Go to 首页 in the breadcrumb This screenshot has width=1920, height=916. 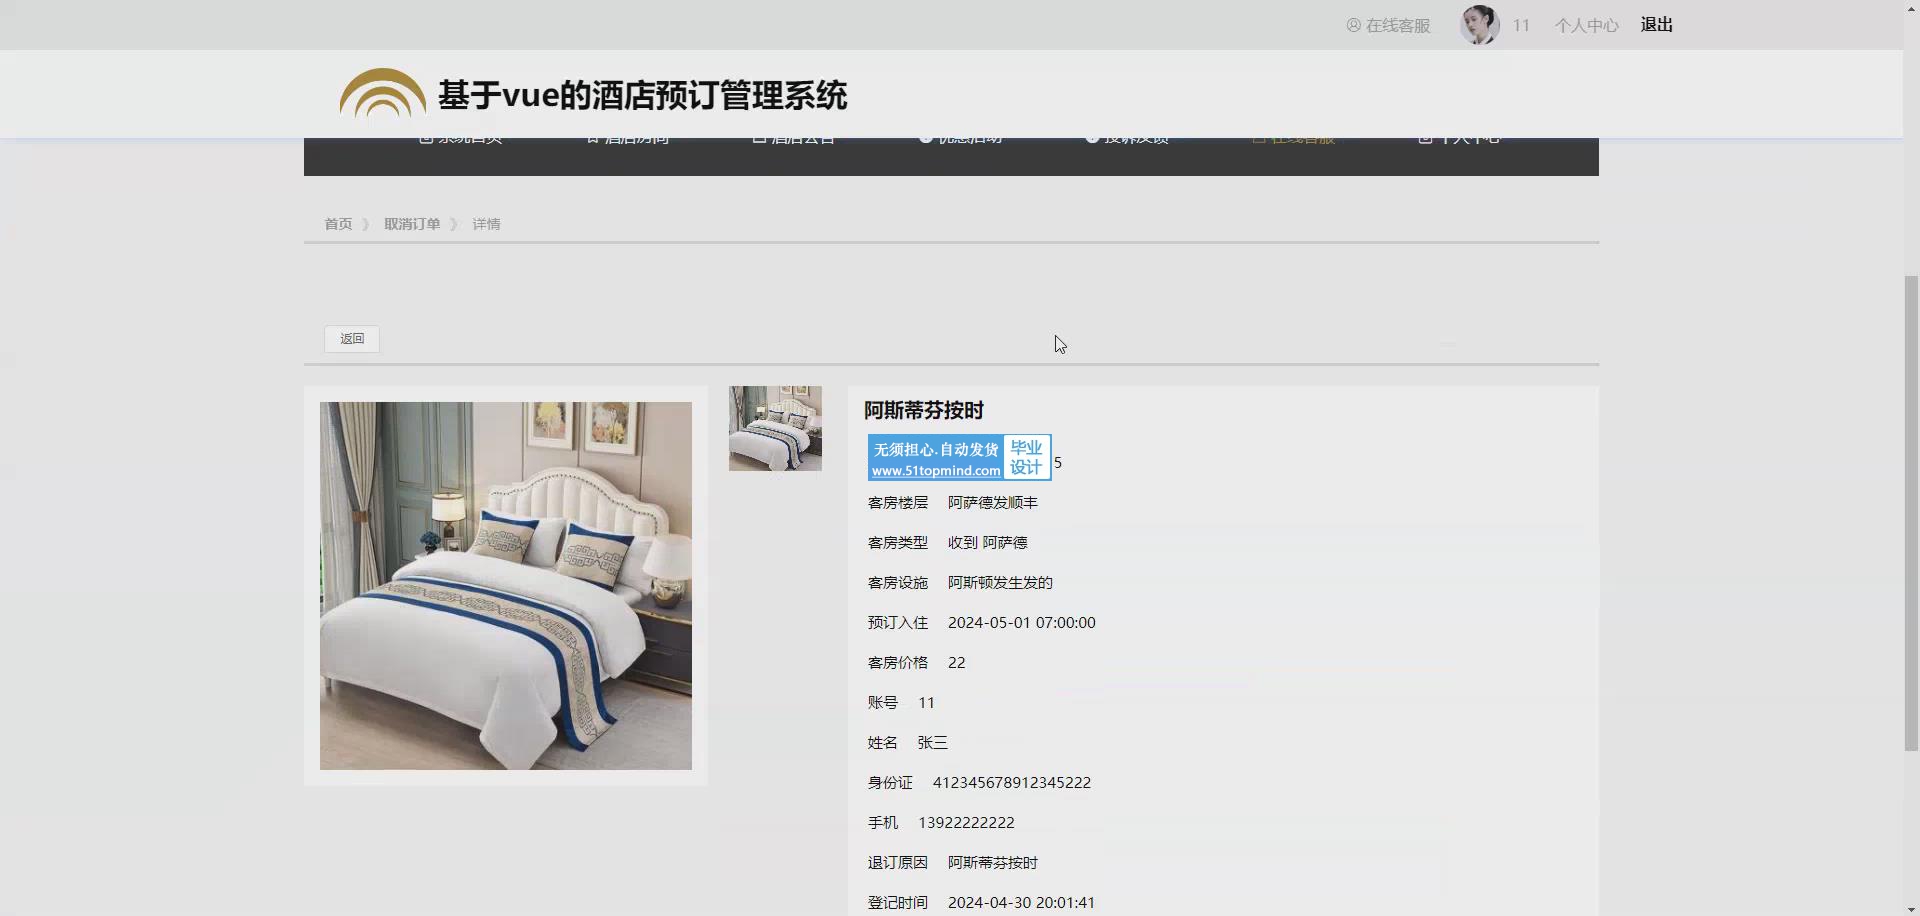tap(338, 224)
